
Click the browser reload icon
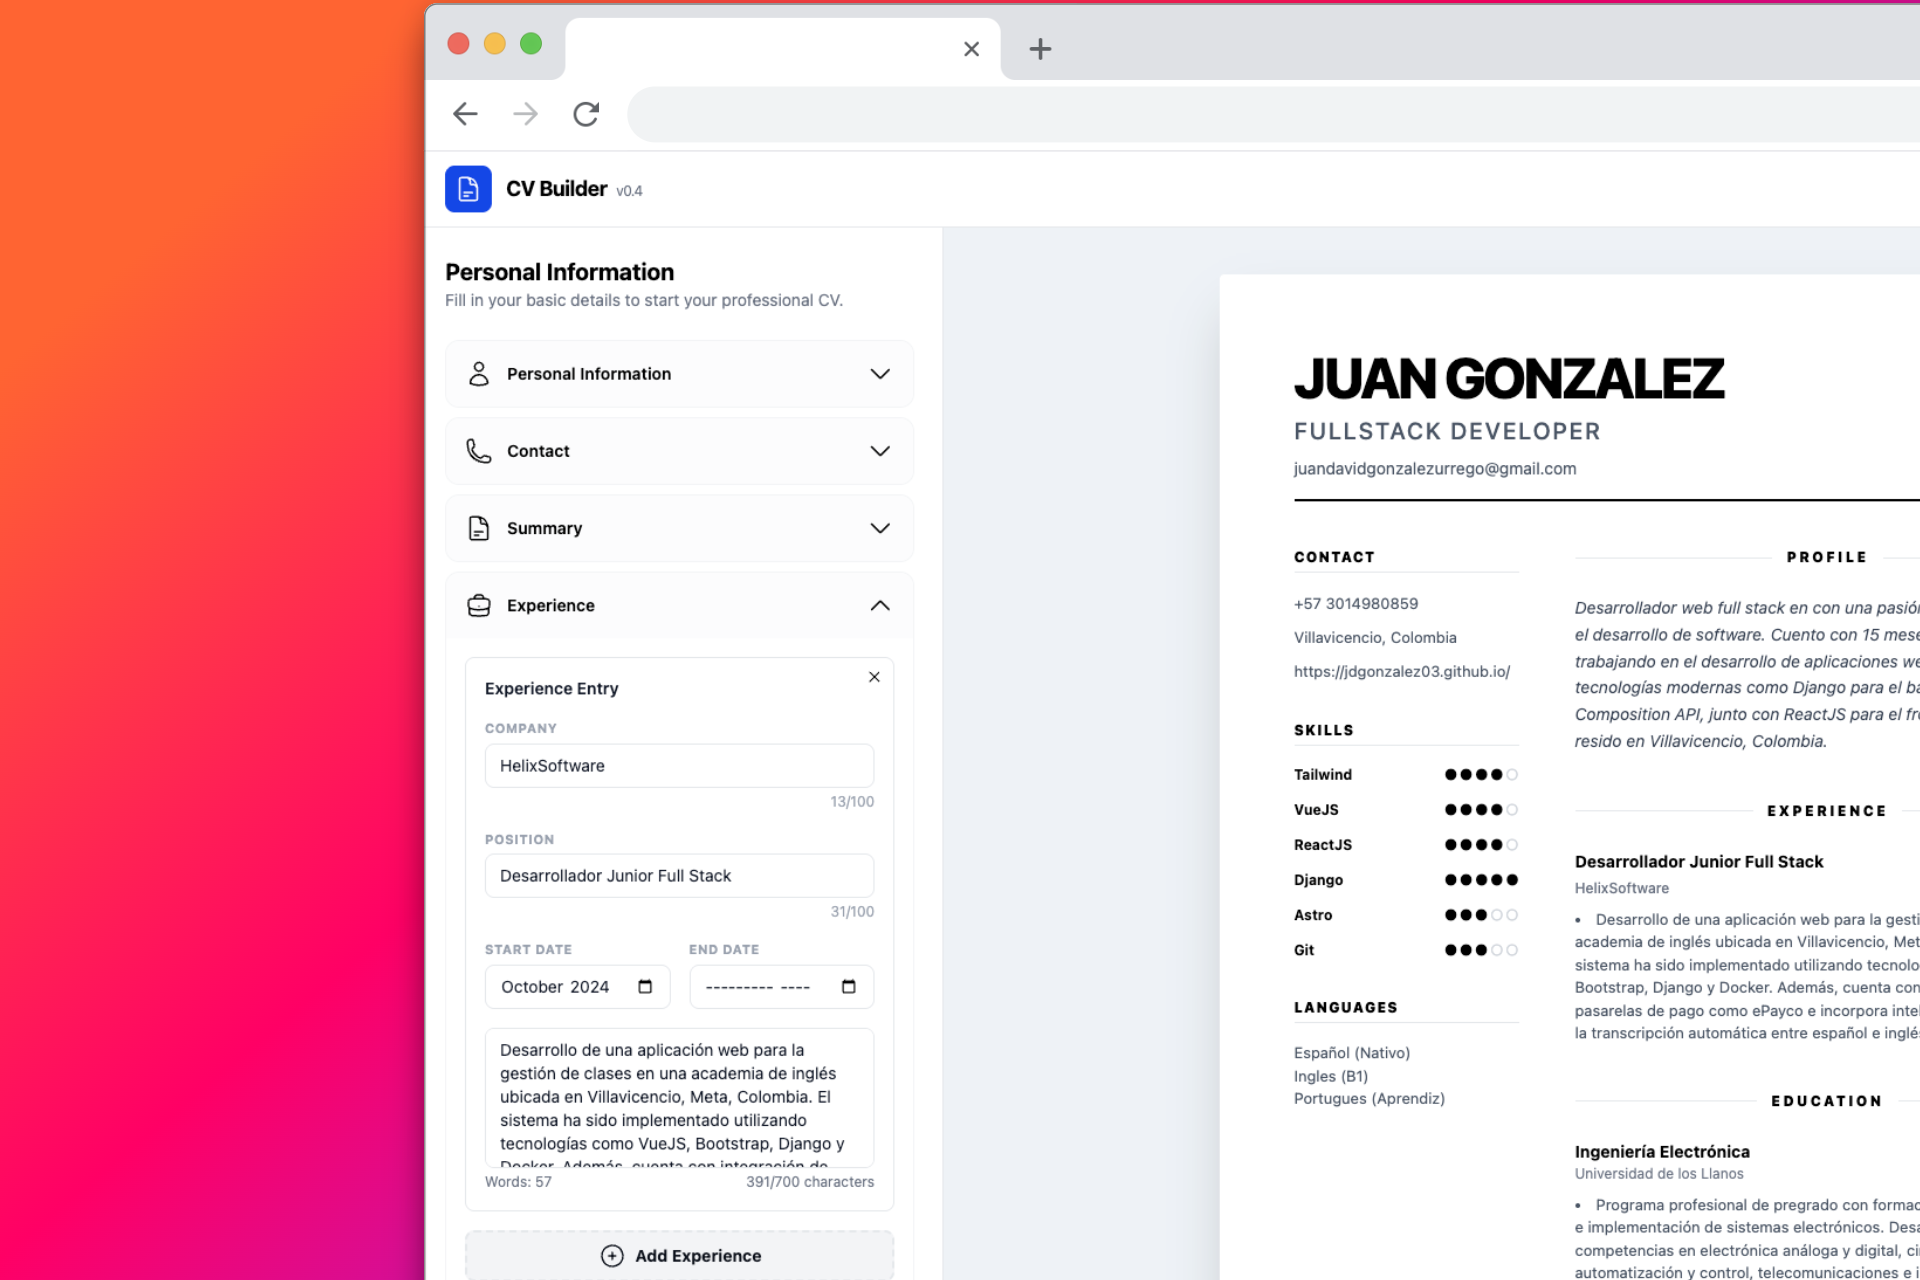(586, 114)
